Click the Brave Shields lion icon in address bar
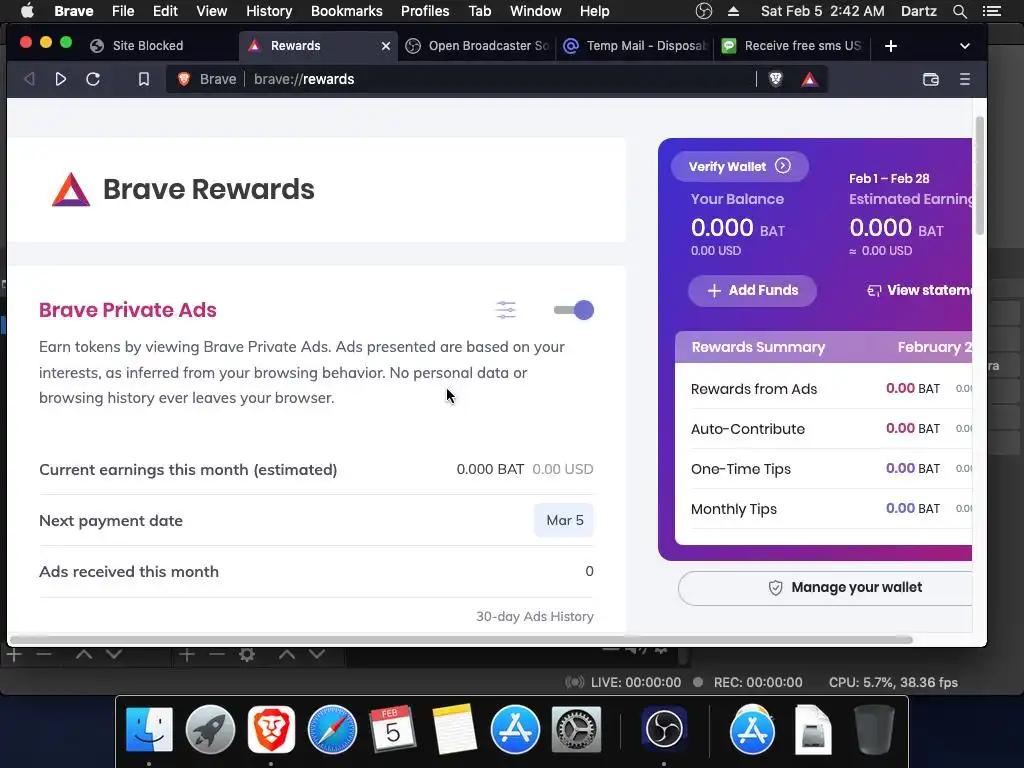Screen dimensions: 1024x768 coord(775,79)
